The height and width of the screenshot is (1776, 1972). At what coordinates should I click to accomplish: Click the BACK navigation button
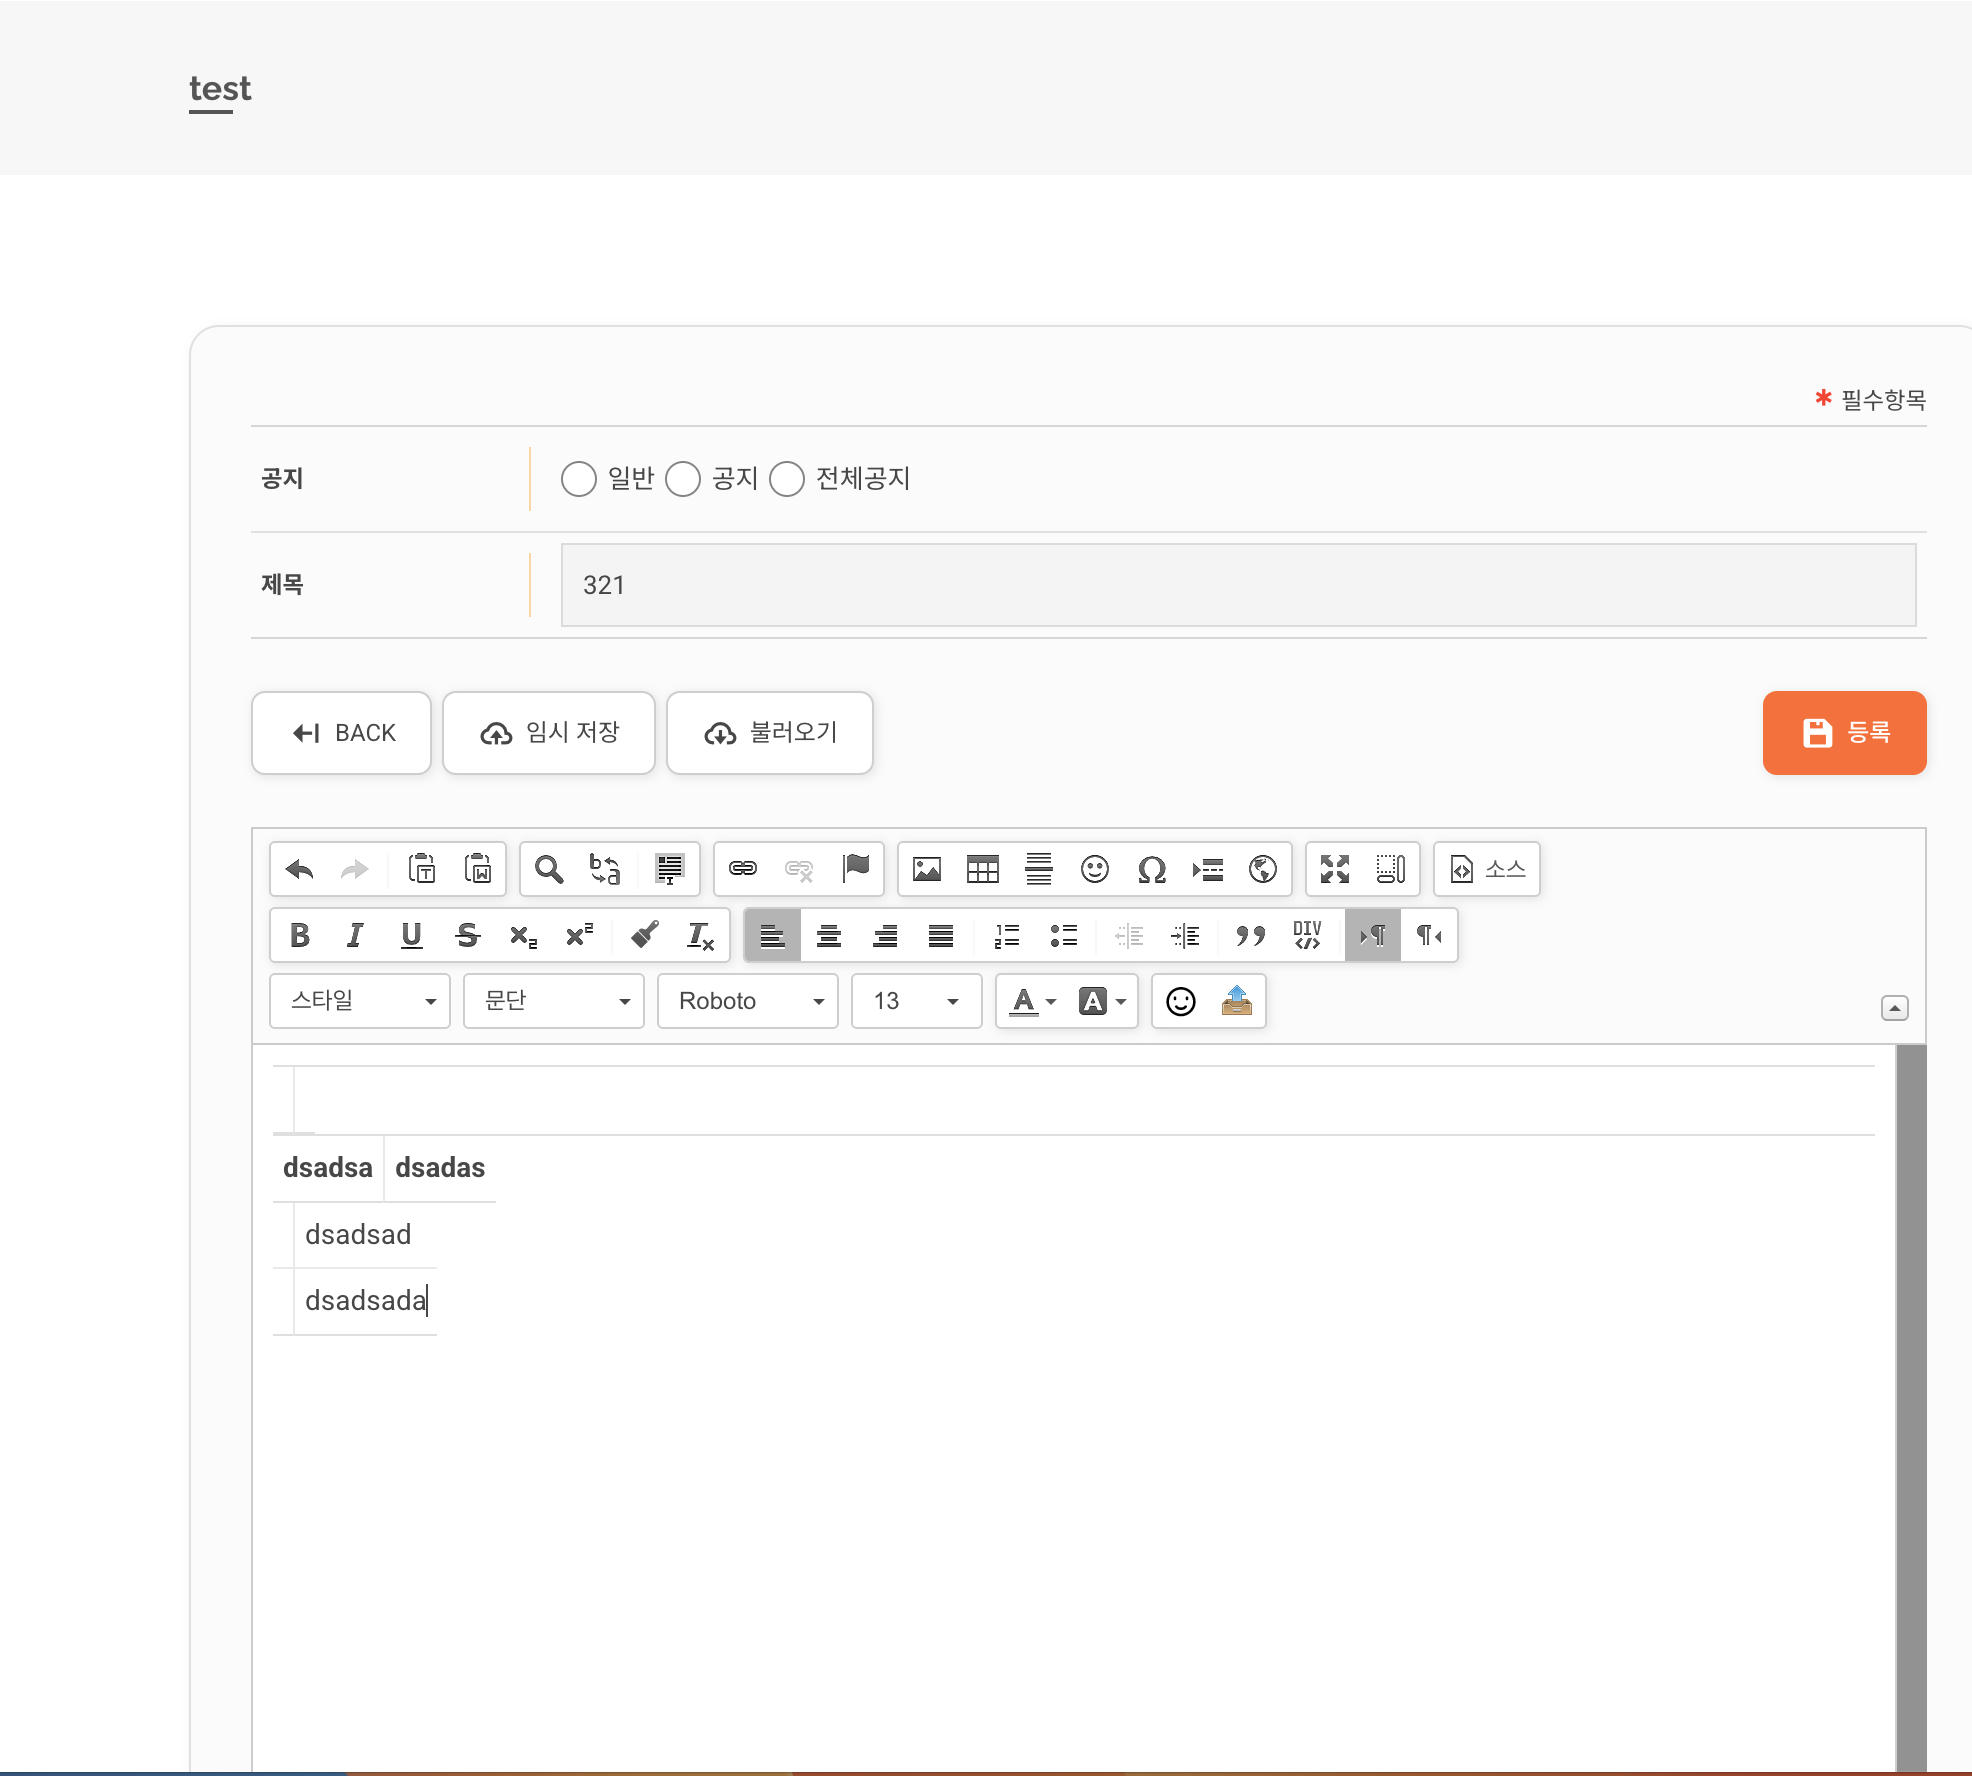point(341,734)
